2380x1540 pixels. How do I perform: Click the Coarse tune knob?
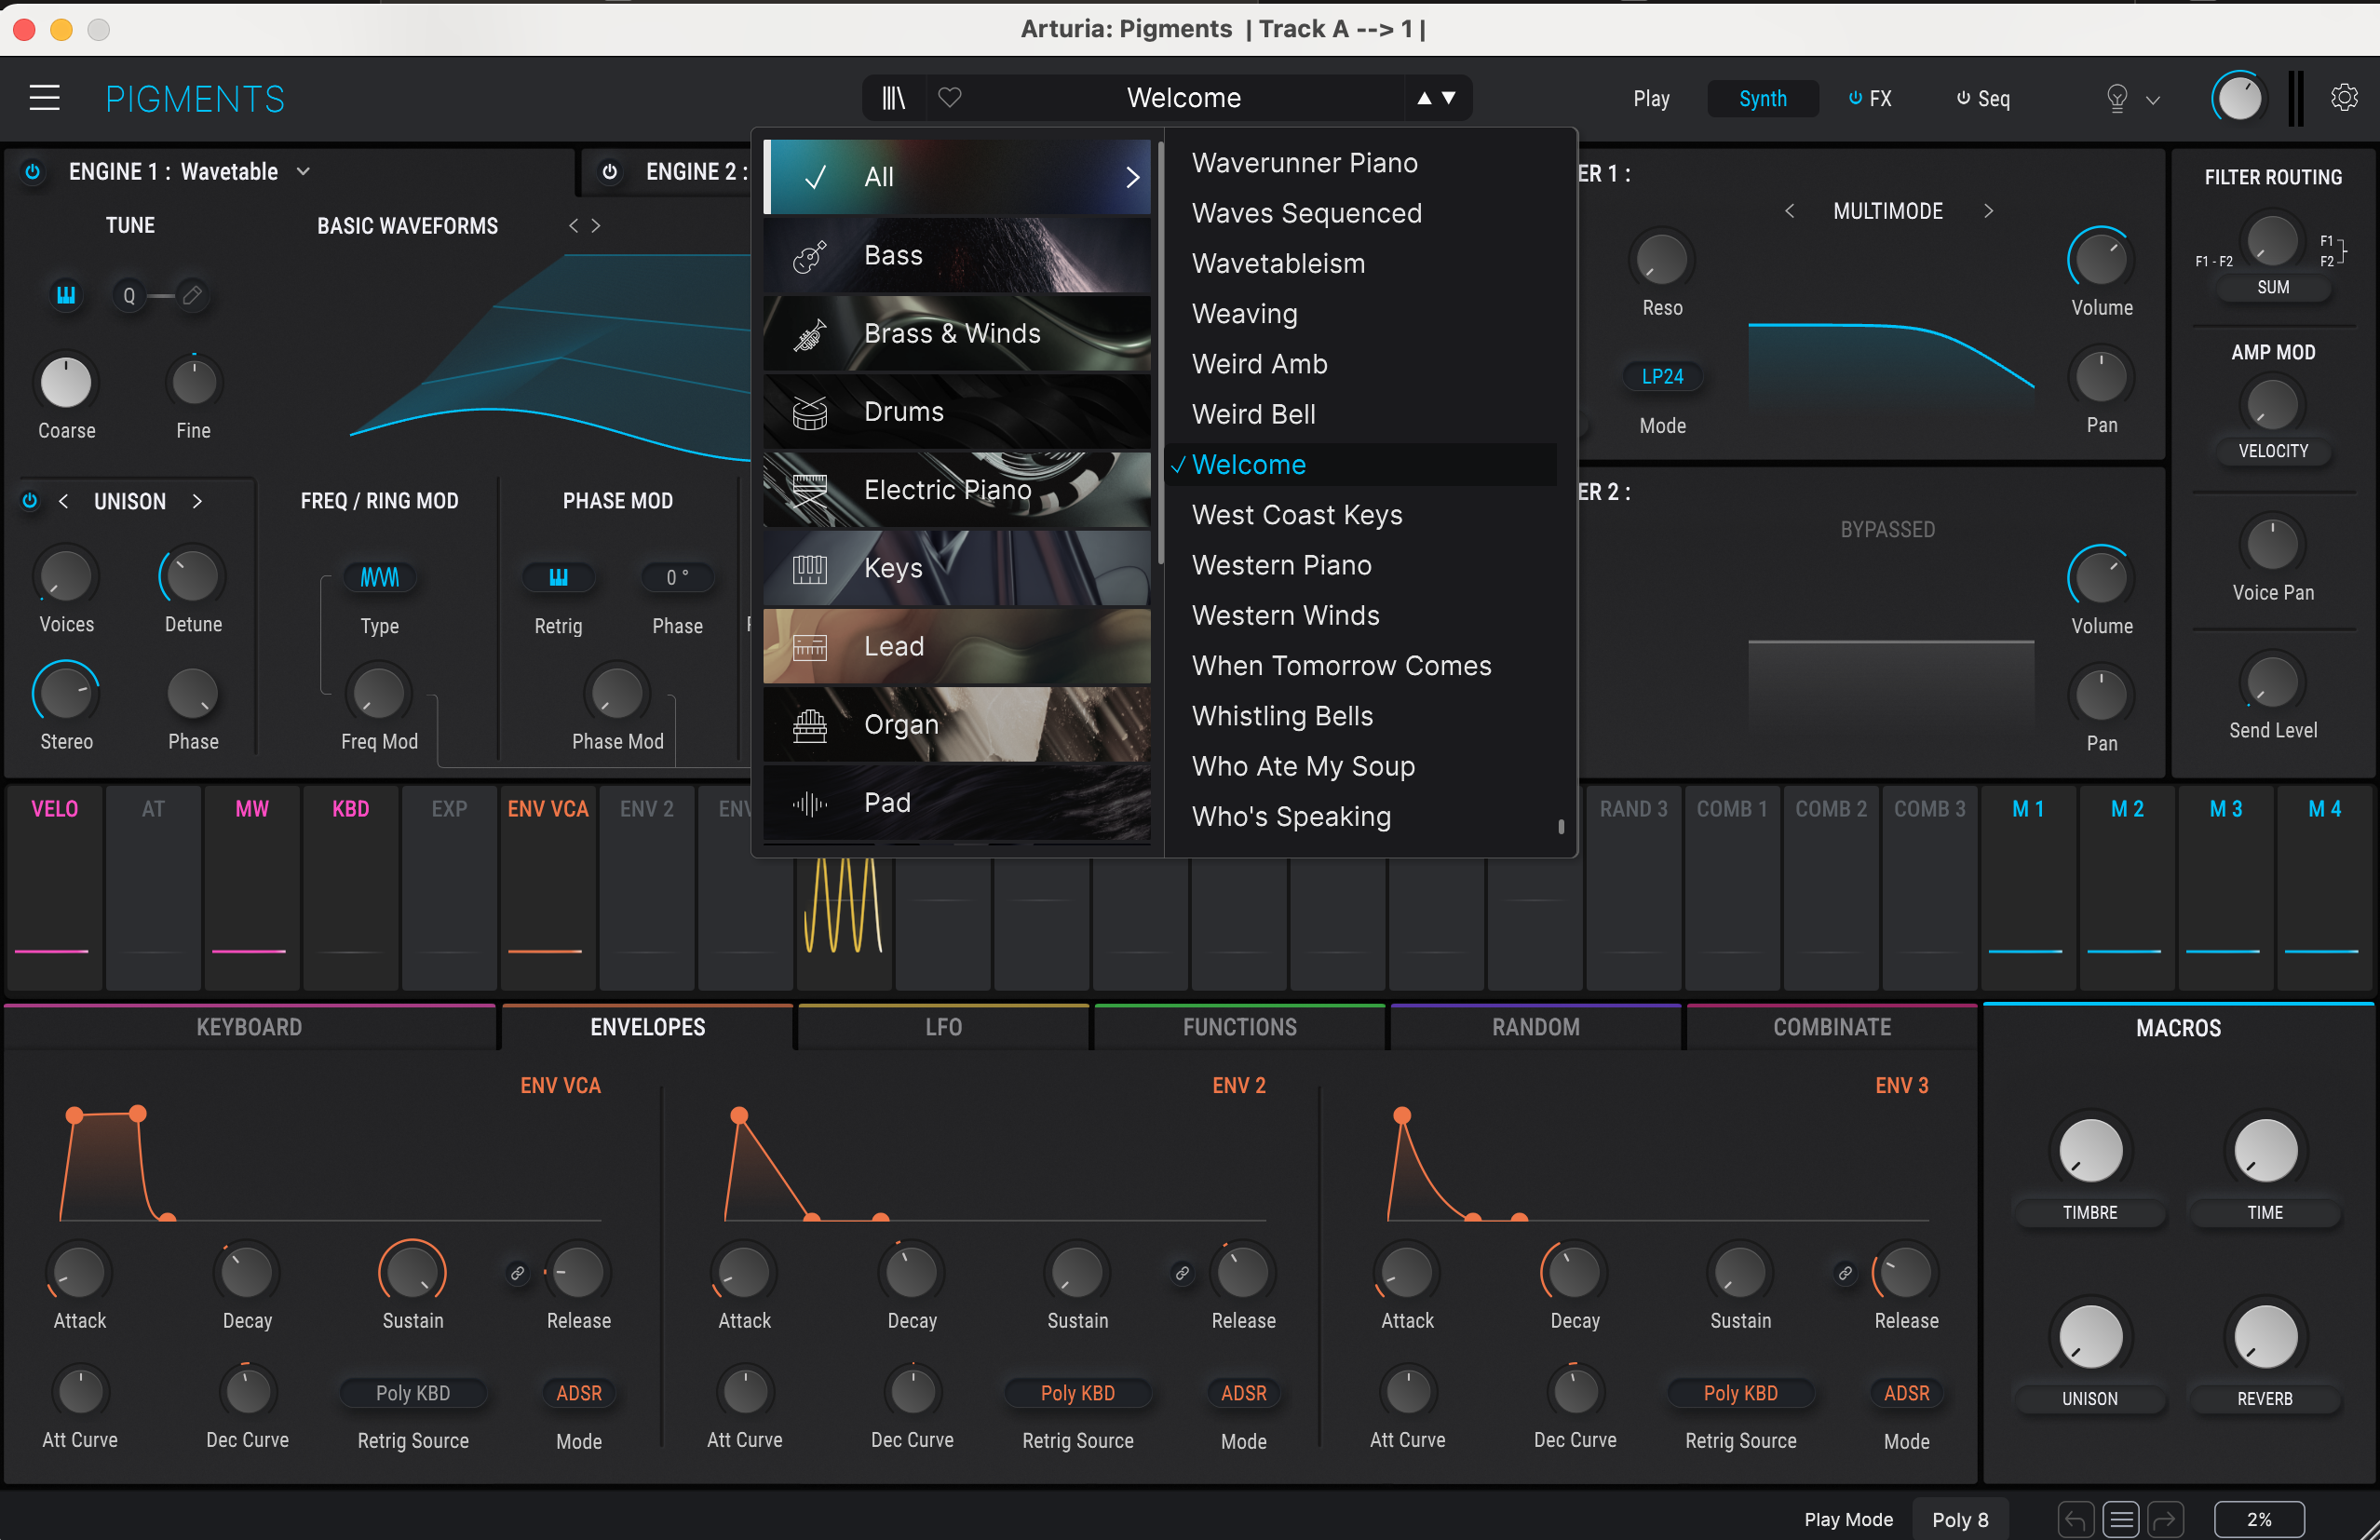click(x=66, y=382)
